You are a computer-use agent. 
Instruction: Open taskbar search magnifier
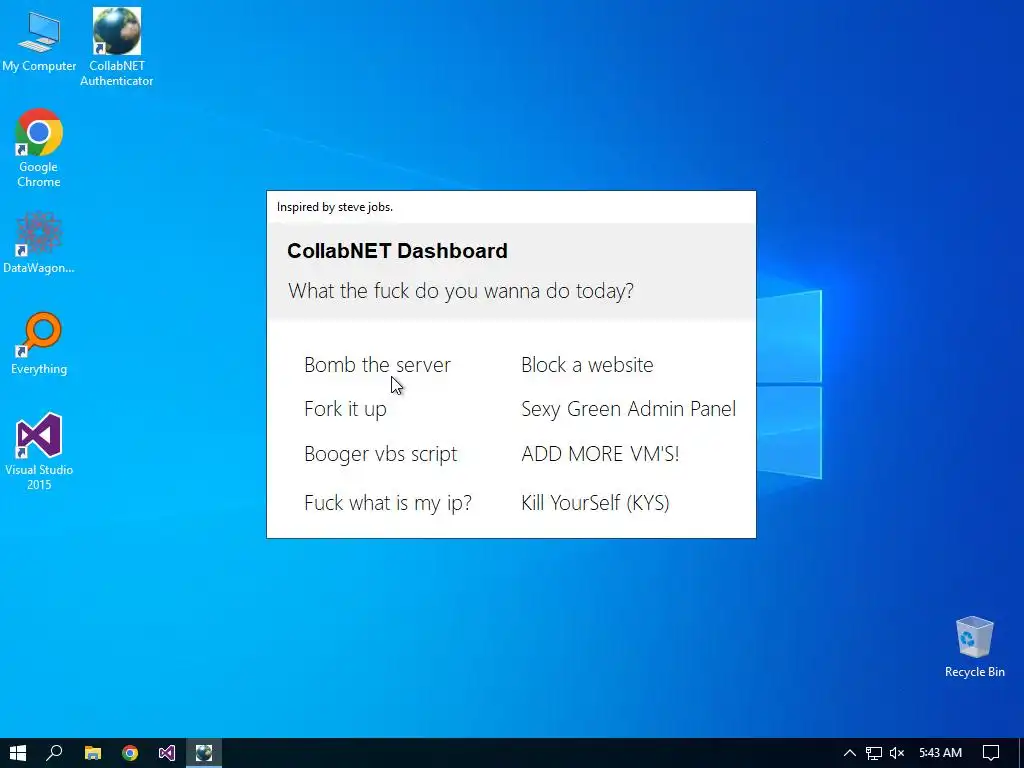(x=55, y=753)
